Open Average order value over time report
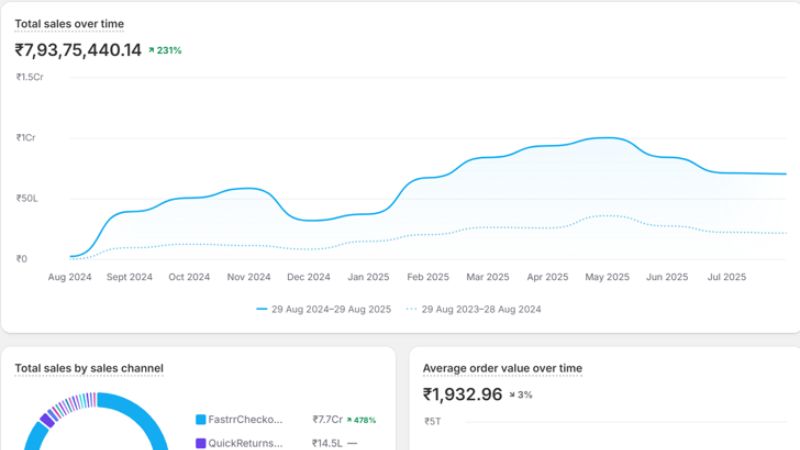Screen dimensions: 800x450 (502, 368)
